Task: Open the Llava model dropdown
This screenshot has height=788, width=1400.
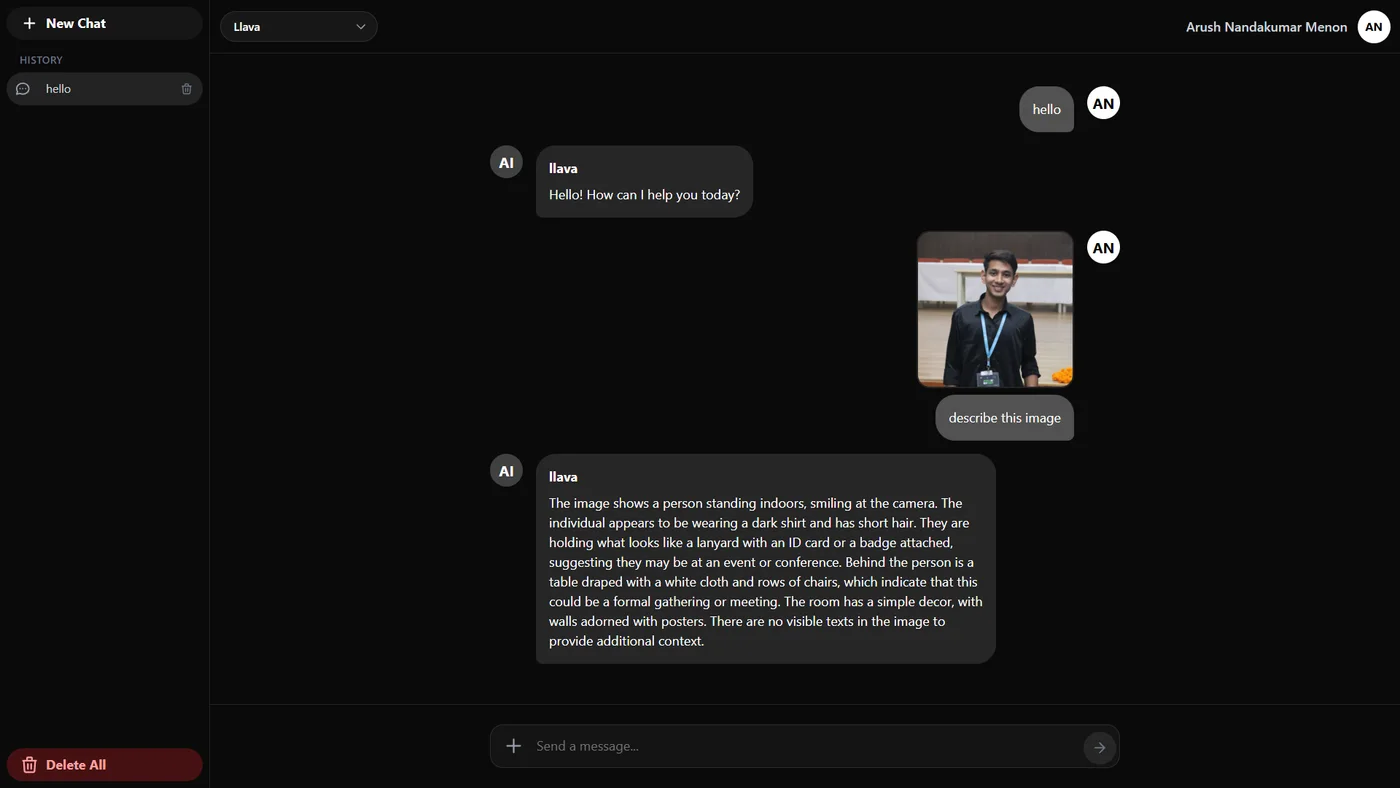Action: pos(298,27)
